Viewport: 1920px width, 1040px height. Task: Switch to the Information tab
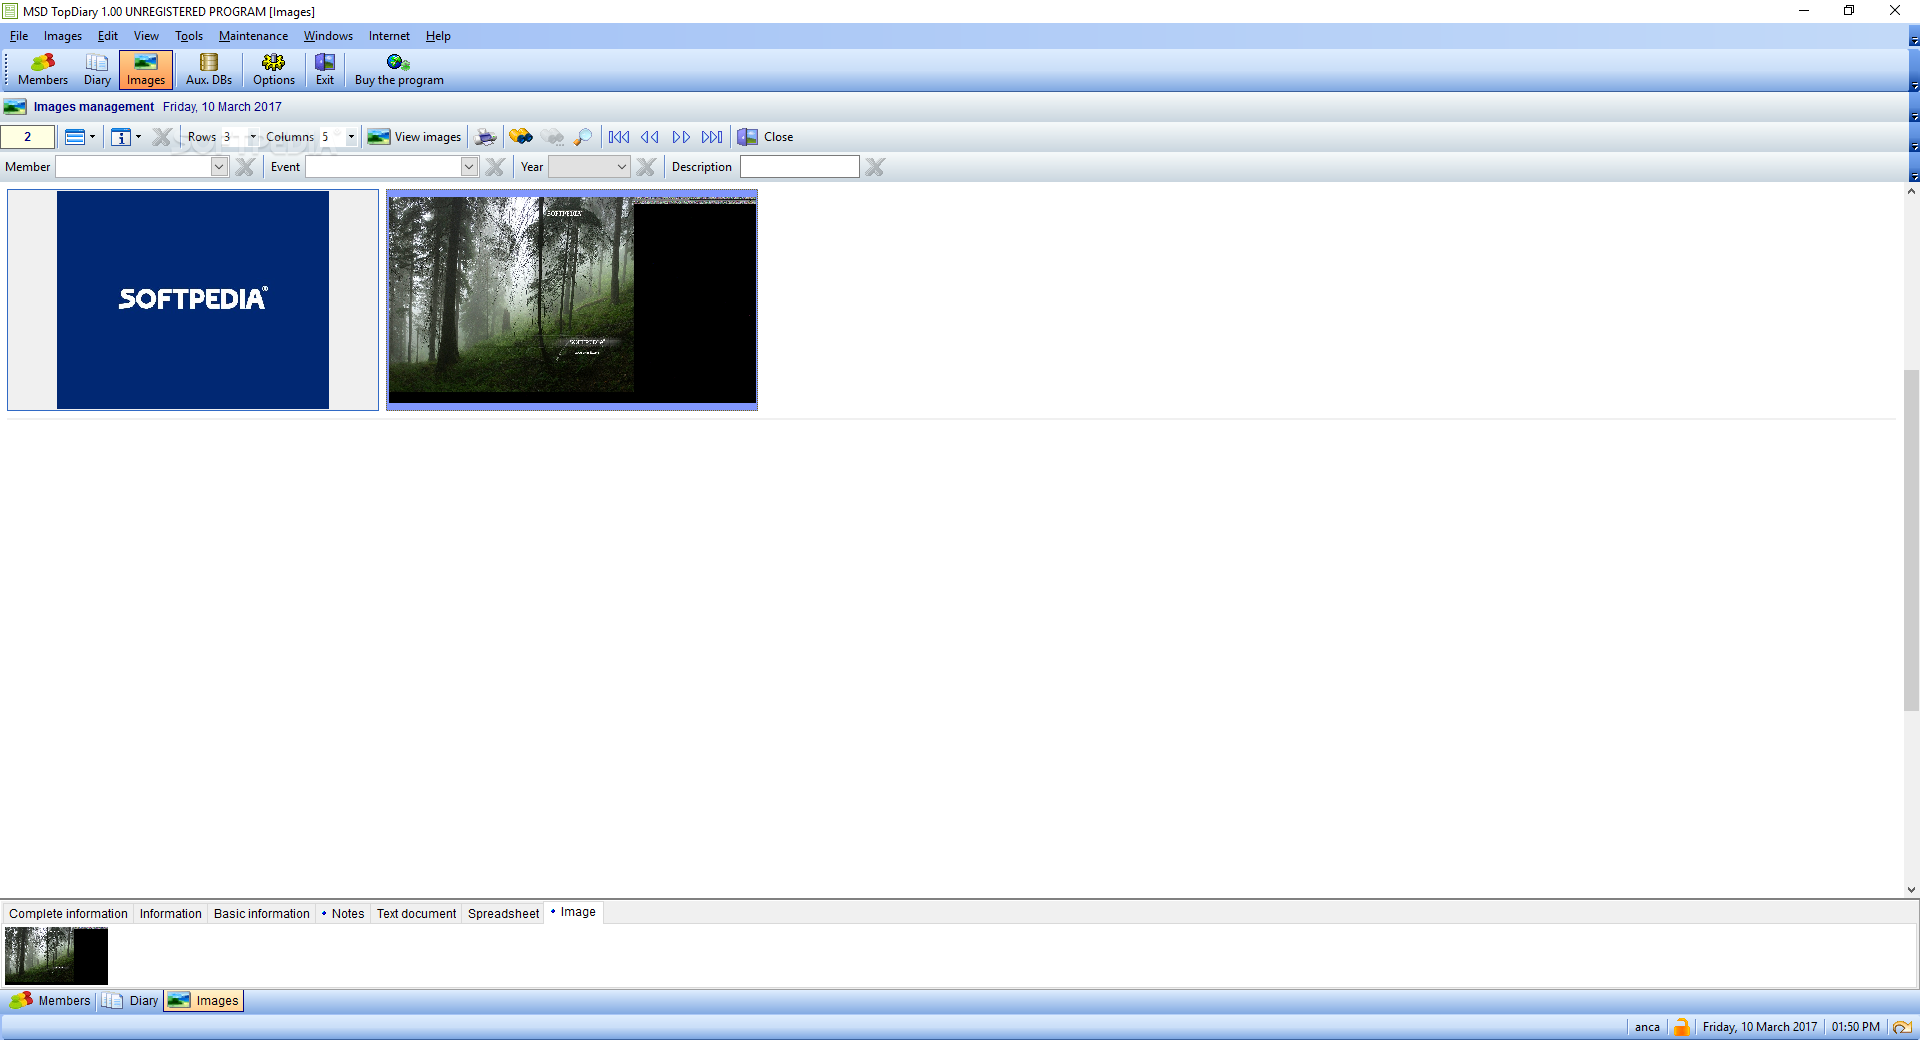coord(170,914)
